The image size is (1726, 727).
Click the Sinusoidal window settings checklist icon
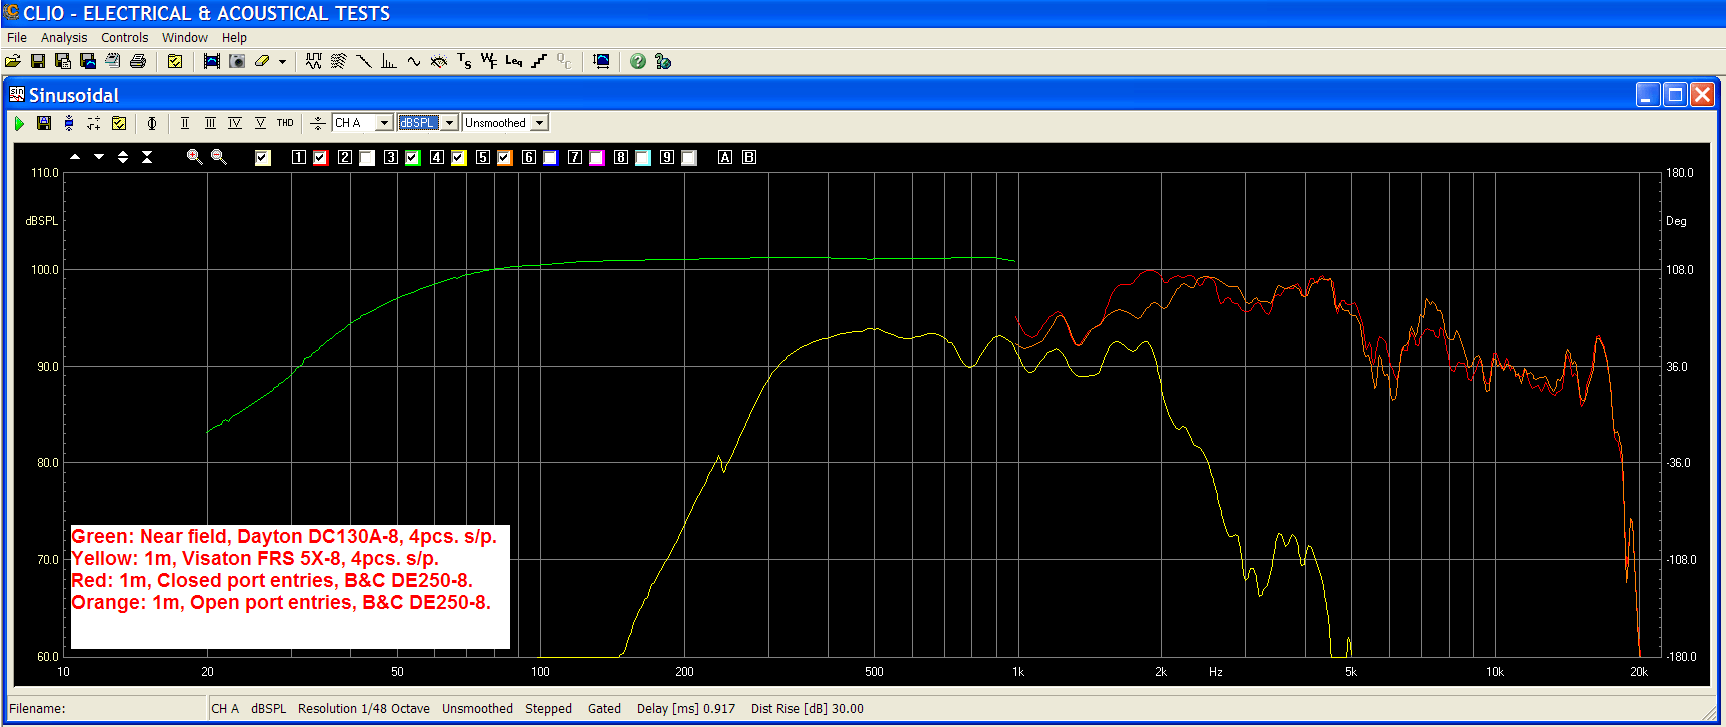pos(119,123)
